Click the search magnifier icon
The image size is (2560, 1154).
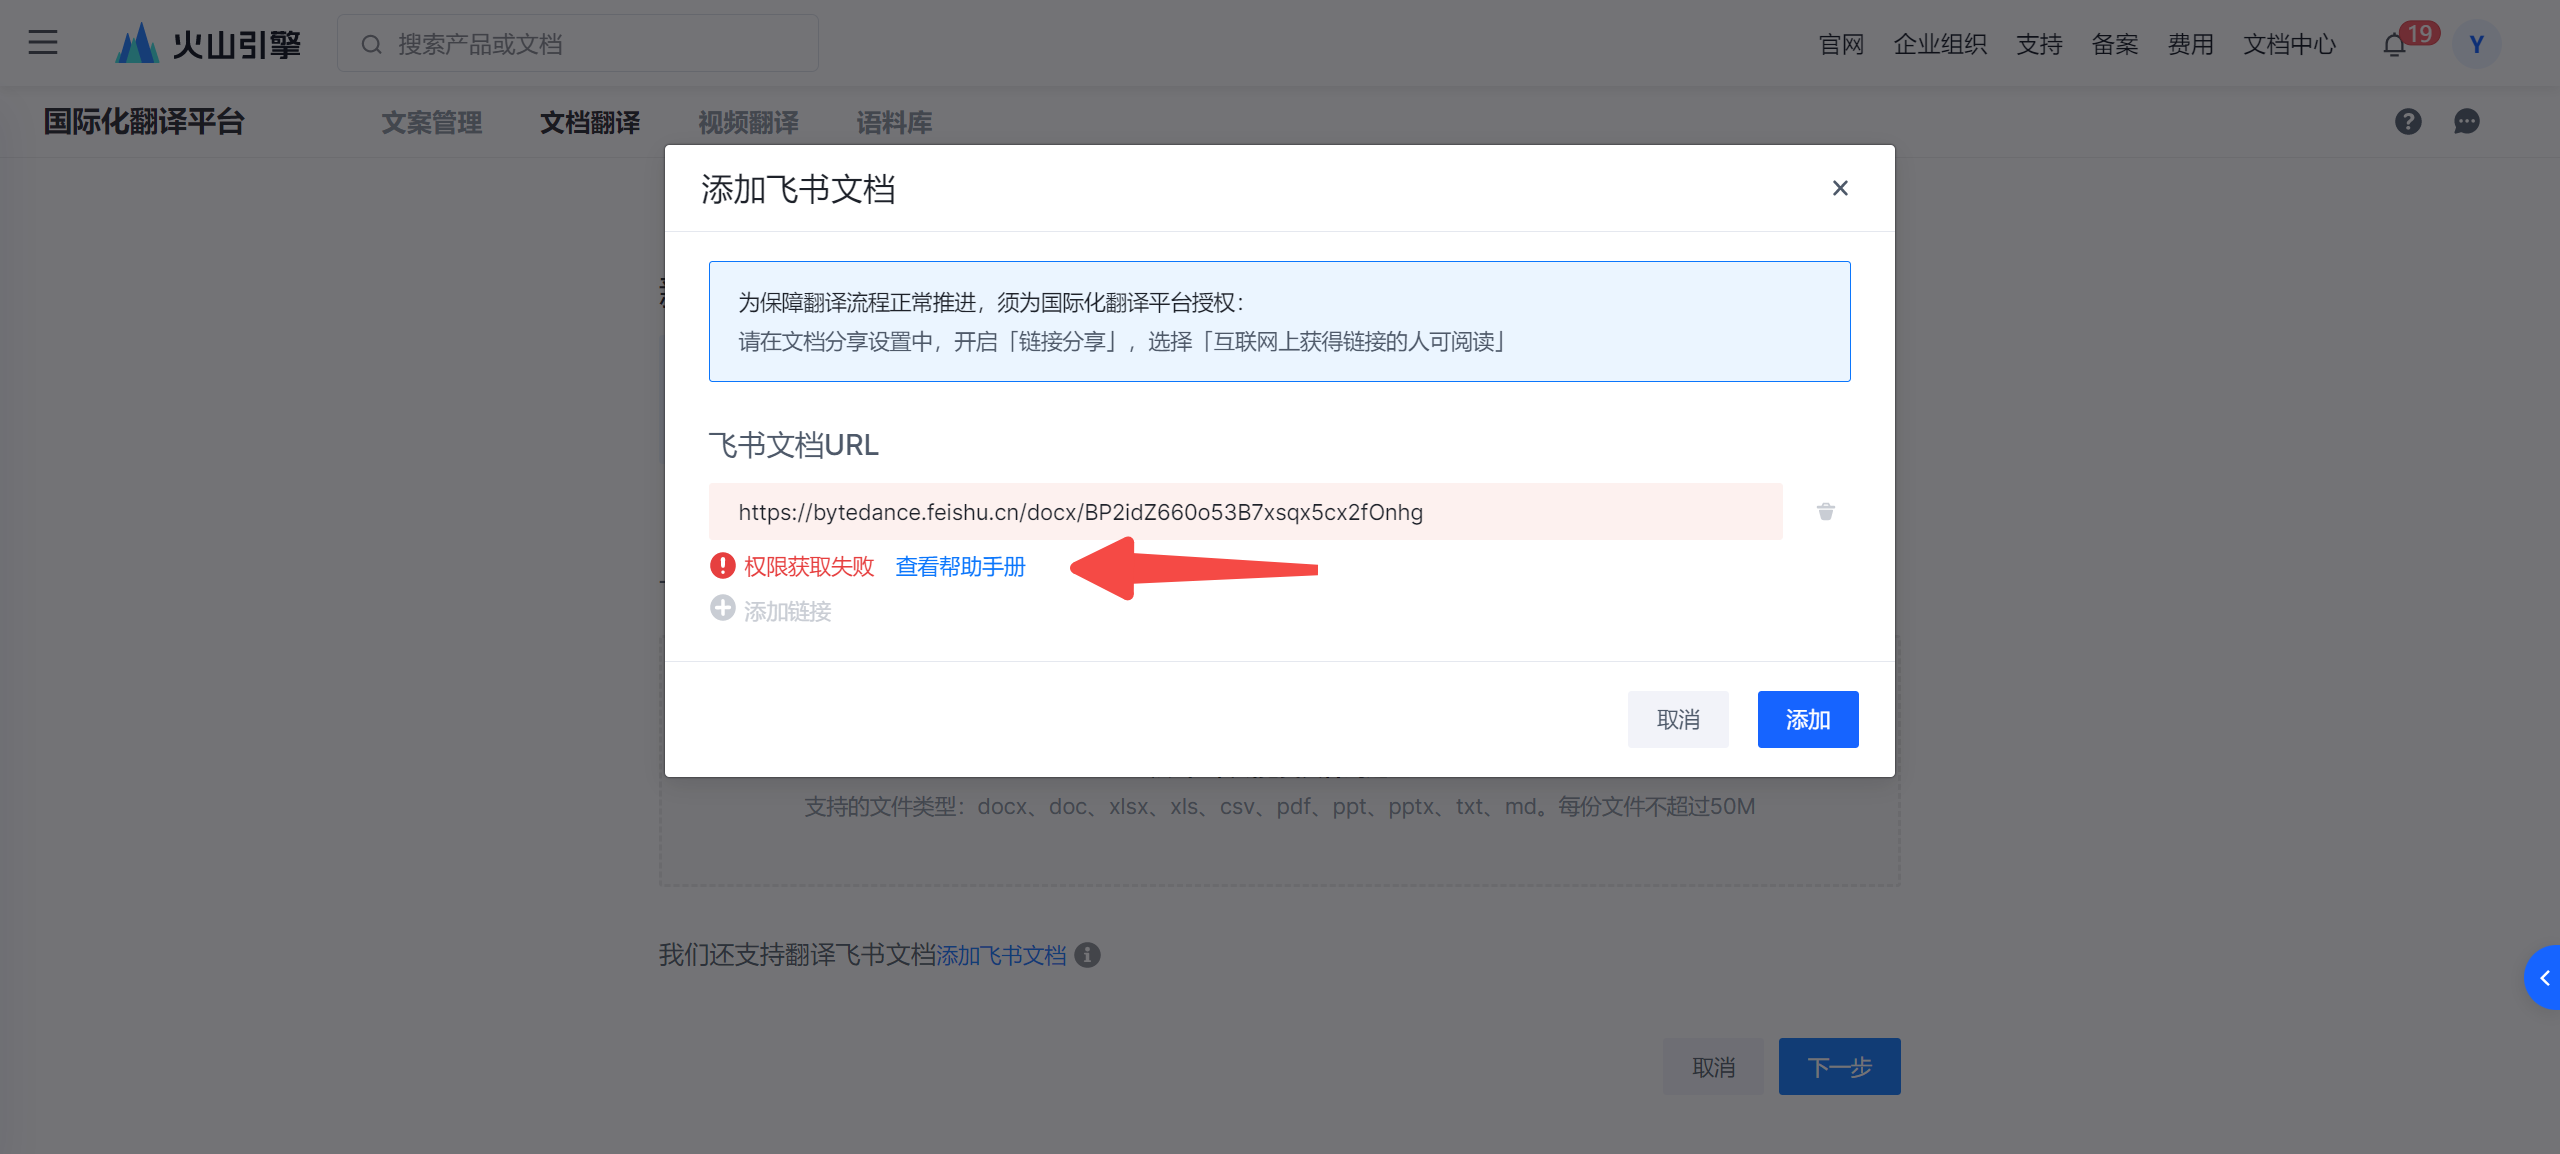pos(371,44)
